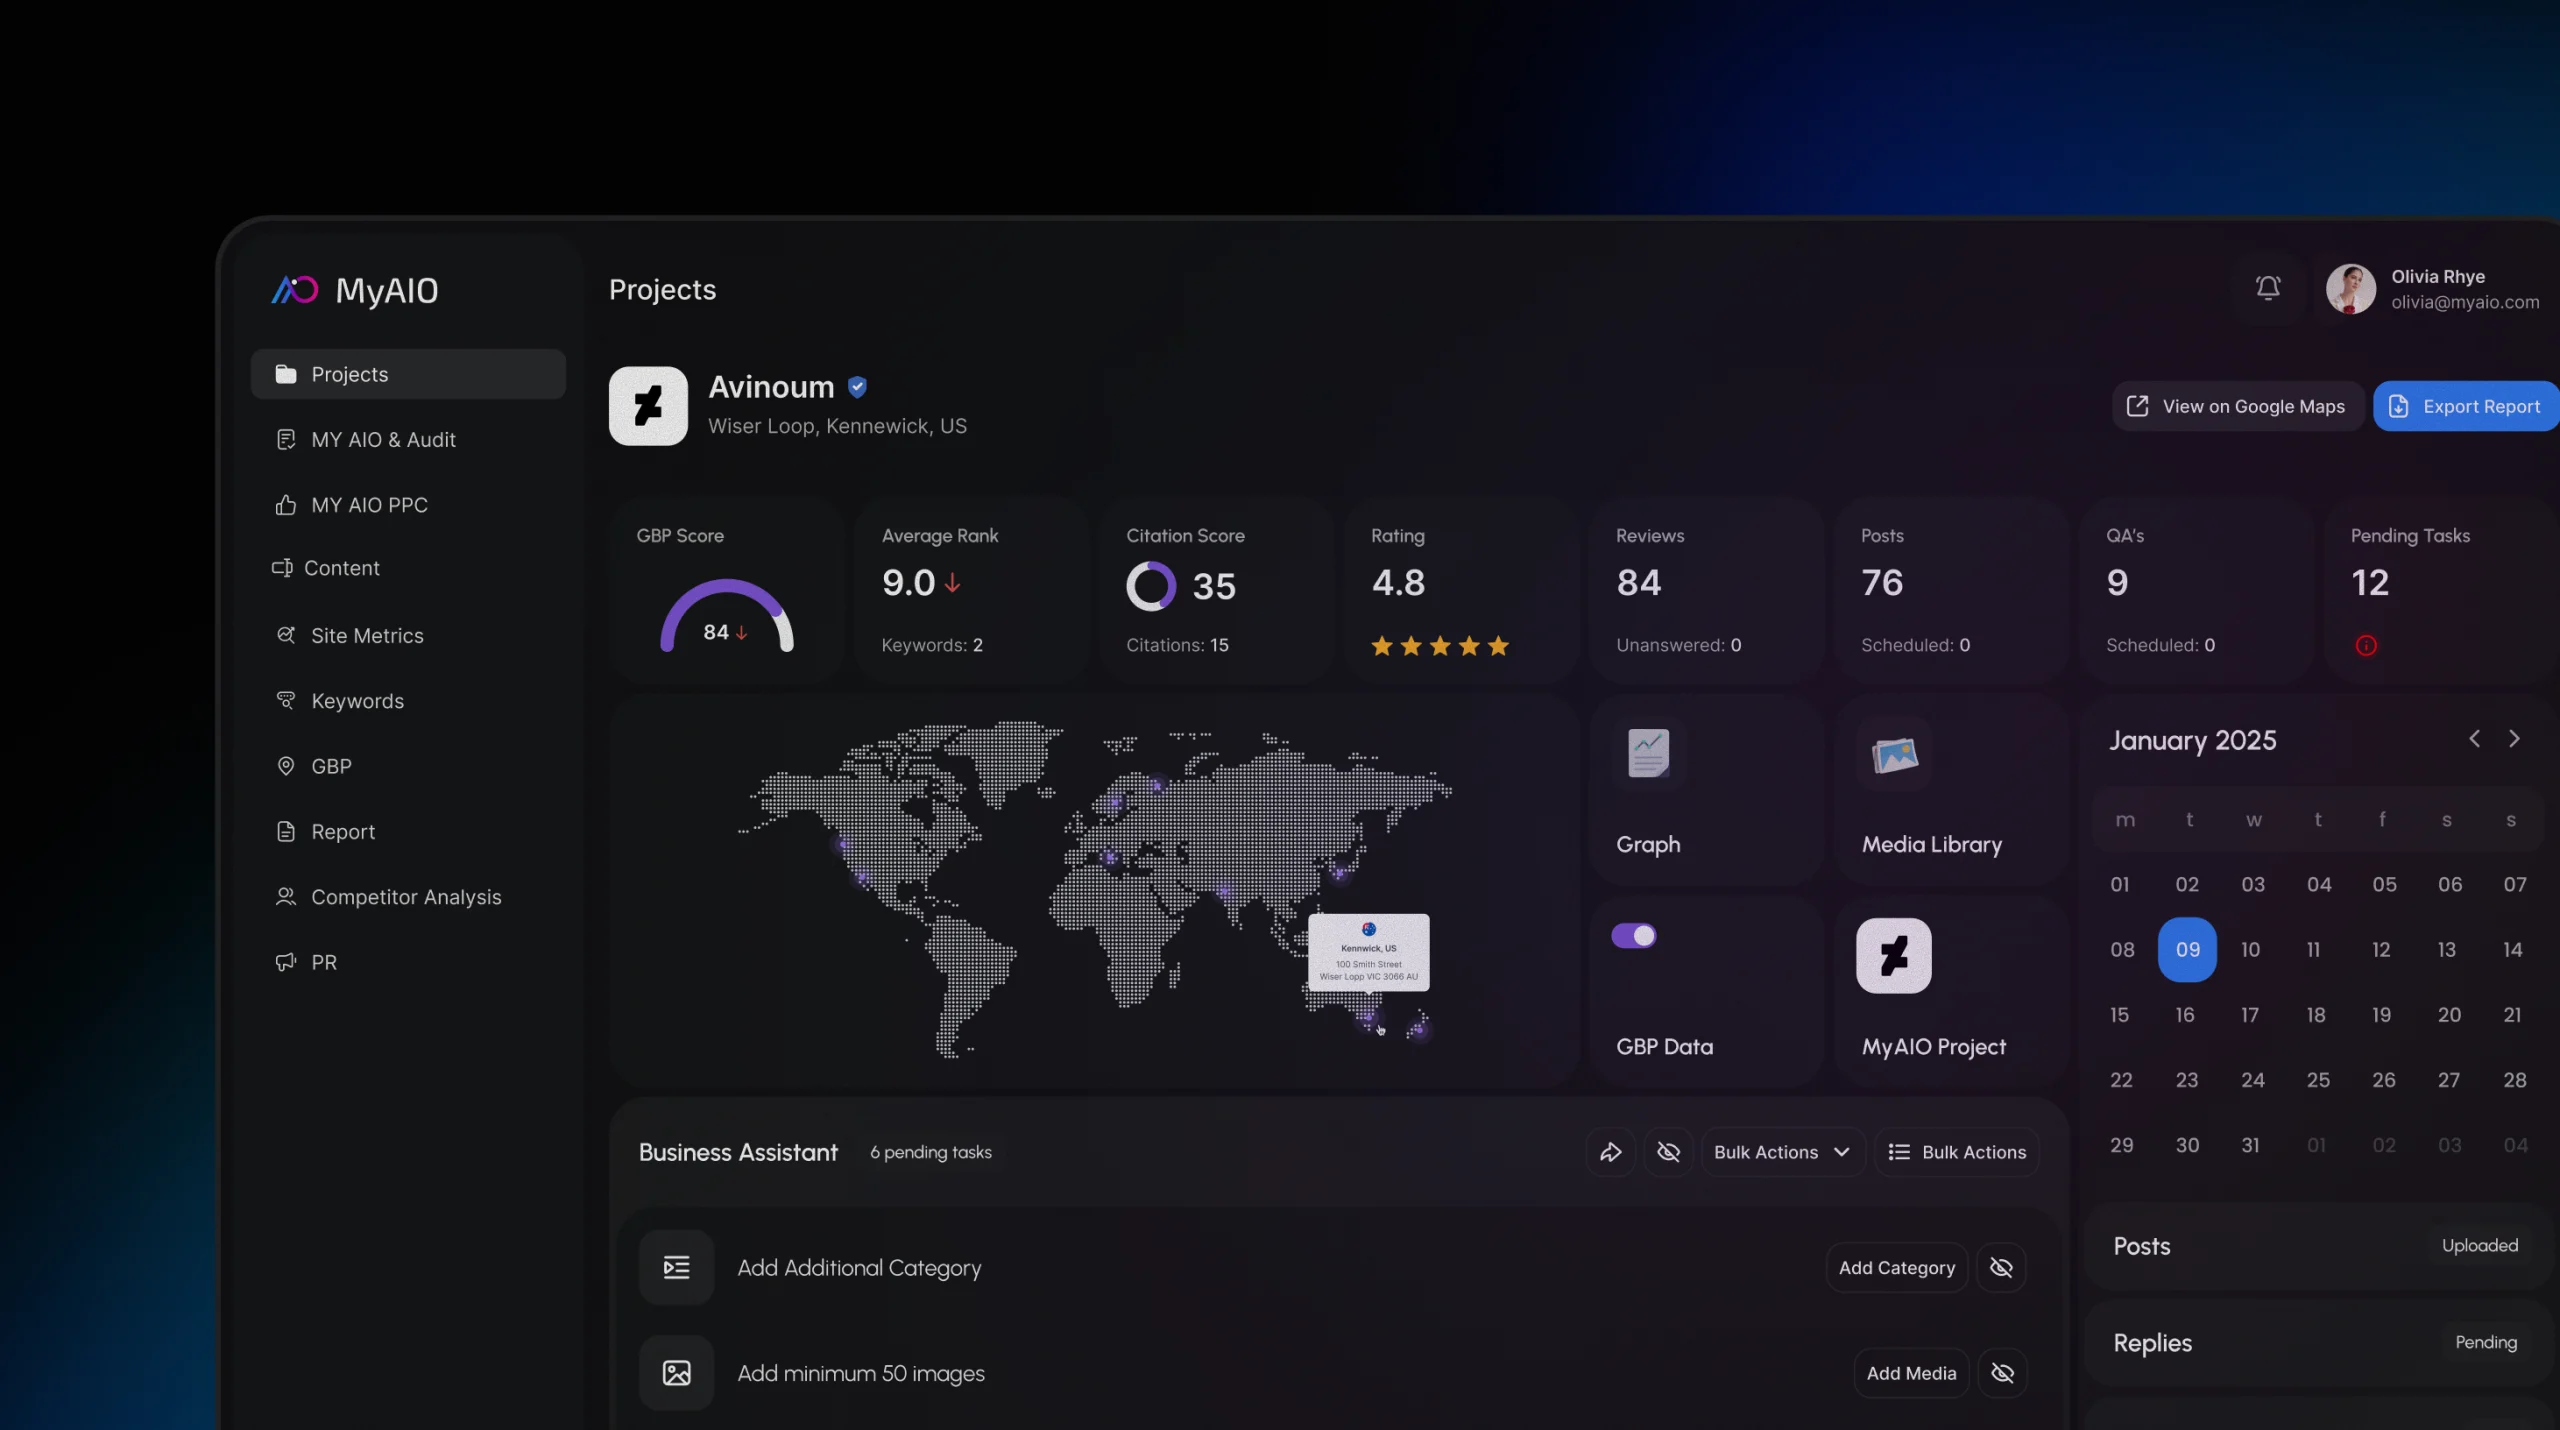The height and width of the screenshot is (1430, 2560).
Task: Click the Add Additional Category row icon
Action: [676, 1268]
